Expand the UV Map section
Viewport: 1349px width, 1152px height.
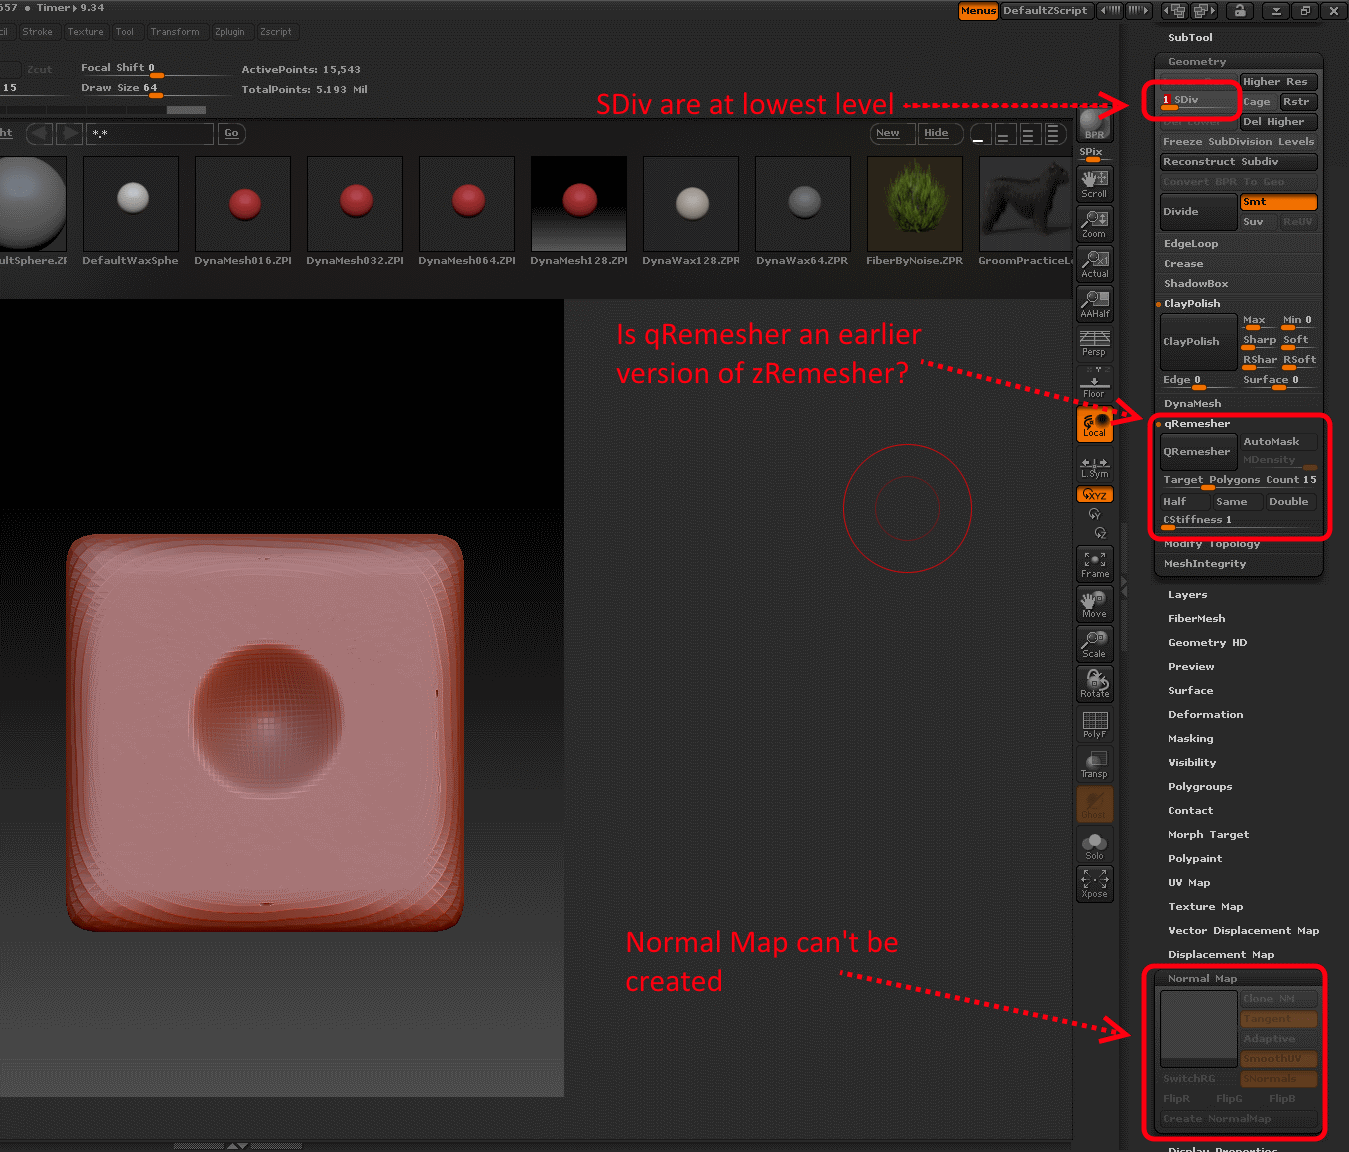point(1189,883)
